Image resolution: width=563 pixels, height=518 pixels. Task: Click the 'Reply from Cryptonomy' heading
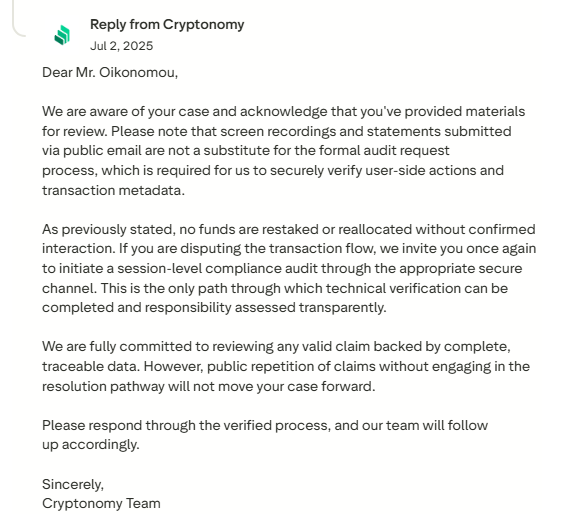(x=167, y=25)
